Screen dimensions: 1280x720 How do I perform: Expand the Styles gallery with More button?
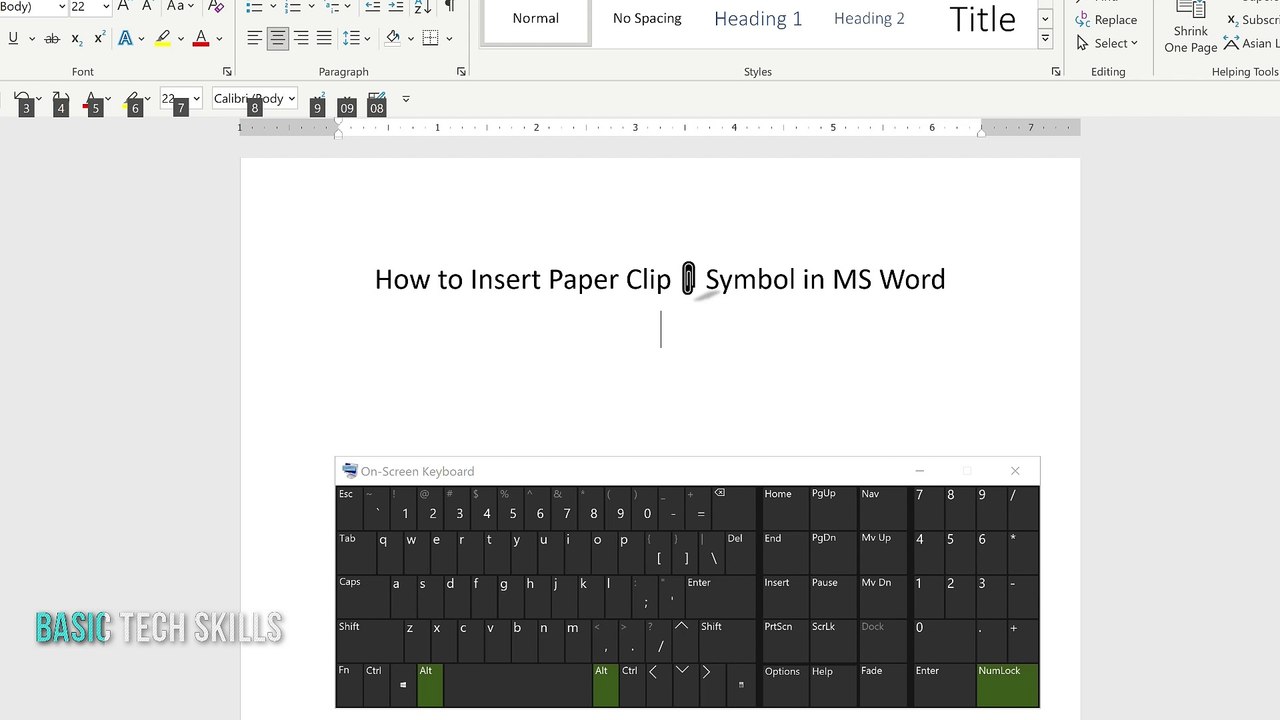tap(1045, 39)
